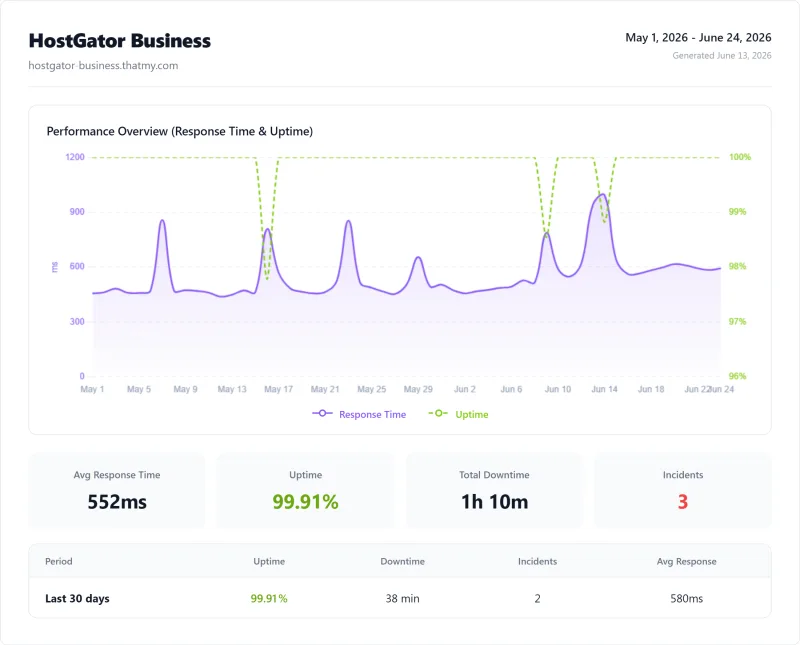Click the Downtime column header

(x=403, y=561)
